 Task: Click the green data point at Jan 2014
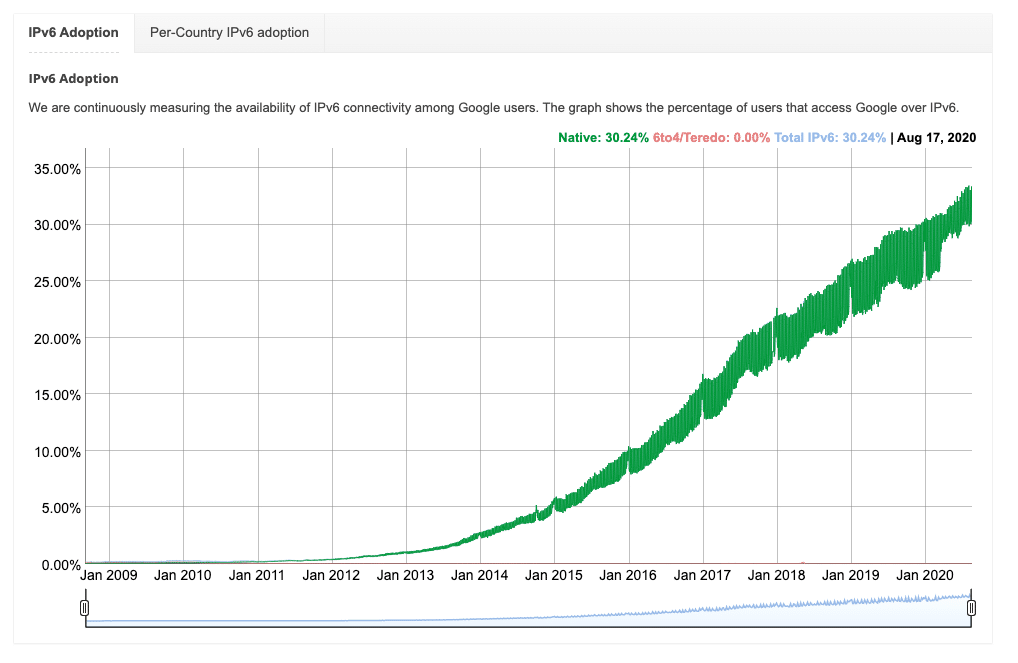[478, 535]
